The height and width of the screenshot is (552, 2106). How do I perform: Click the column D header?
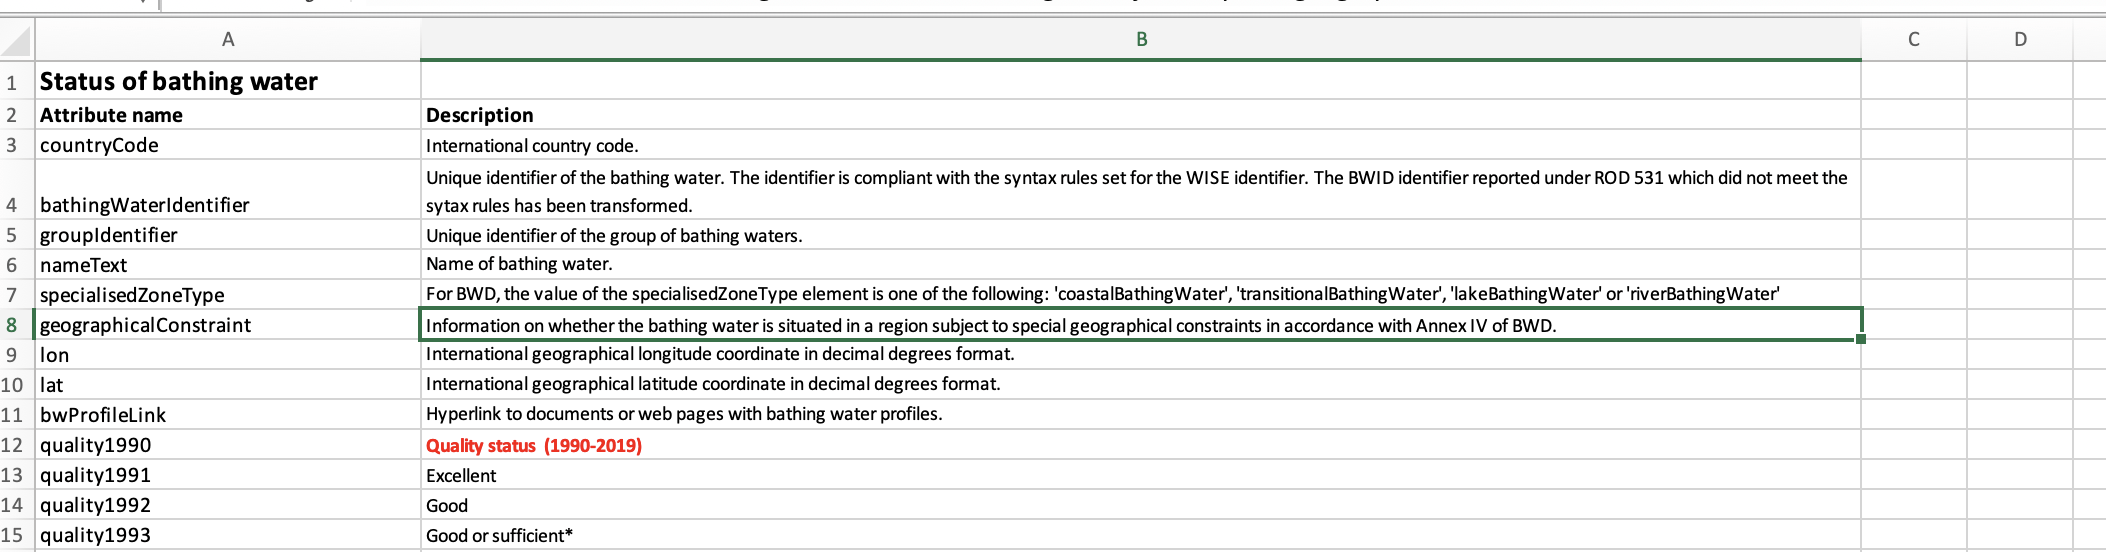[x=2020, y=40]
